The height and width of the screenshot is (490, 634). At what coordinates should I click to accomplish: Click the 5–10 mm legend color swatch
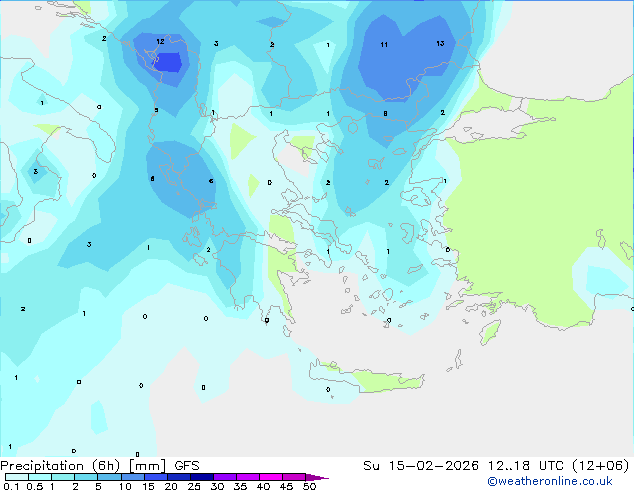[109, 477]
